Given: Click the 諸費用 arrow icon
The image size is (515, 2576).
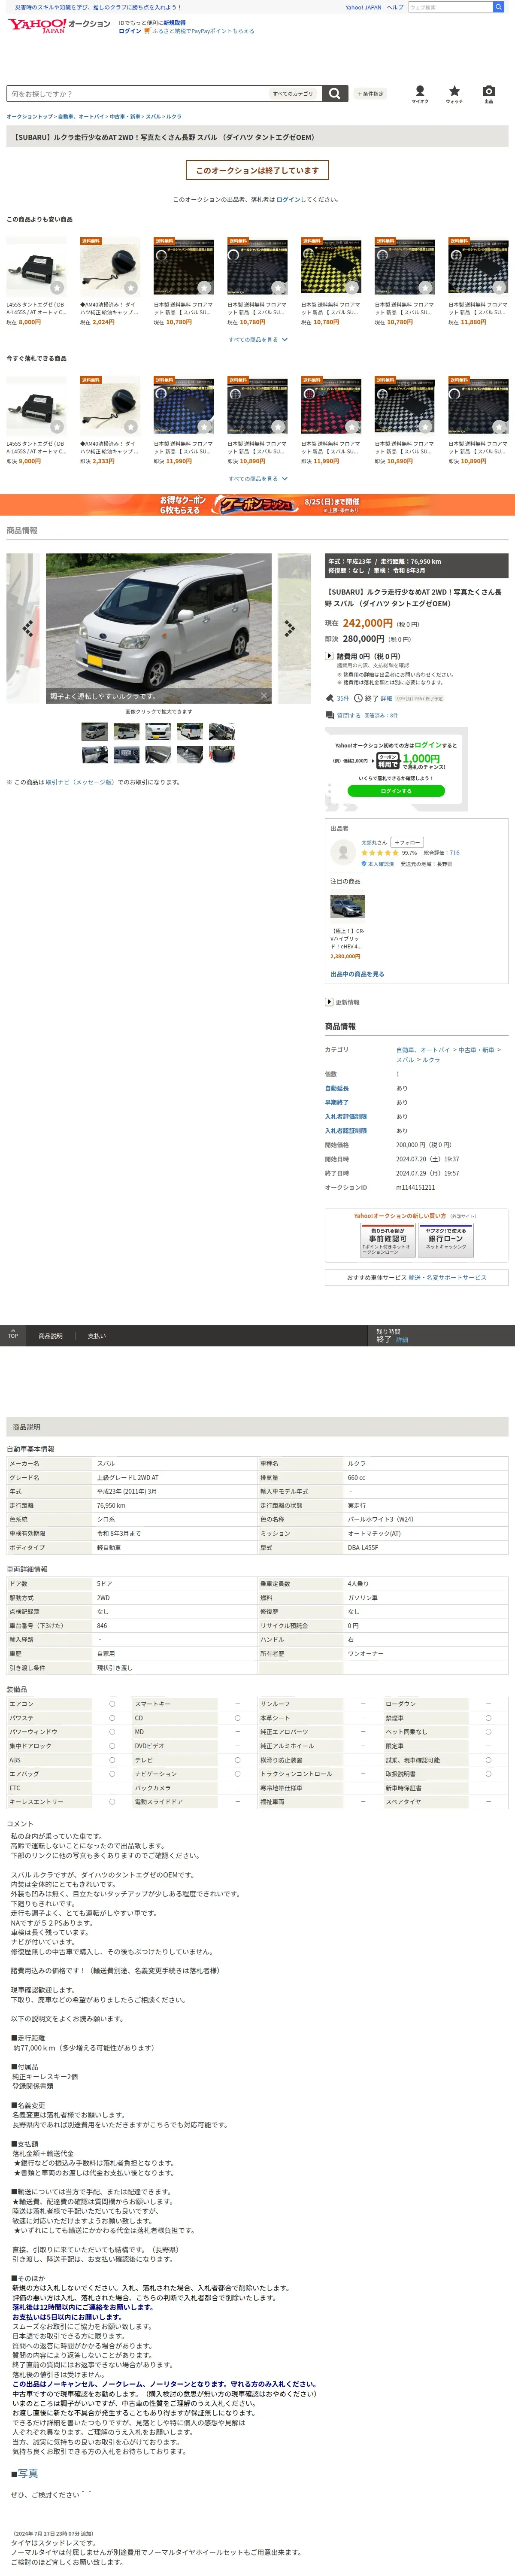Looking at the screenshot, I should [329, 656].
